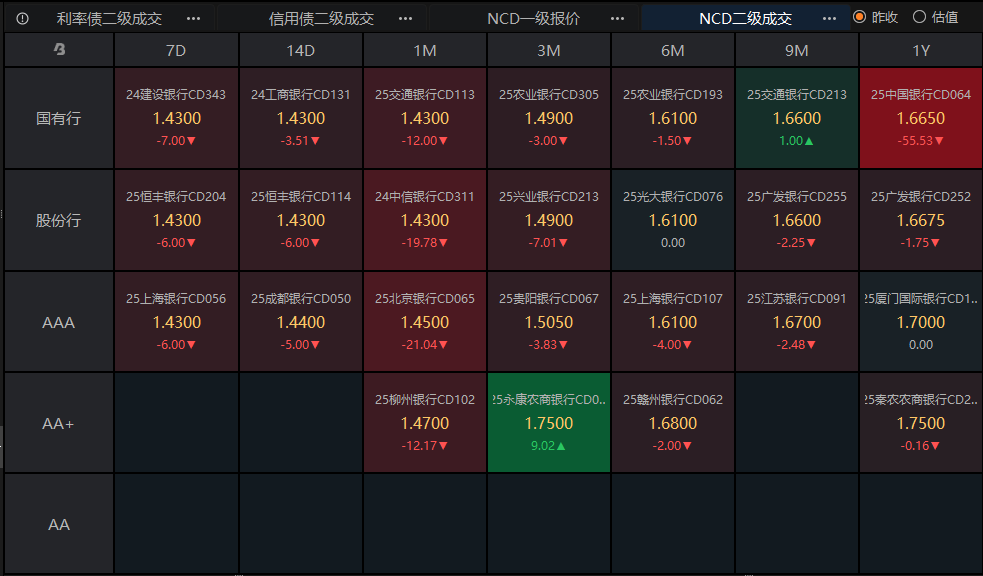
Task: Open the more menu for NCD二级成交
Action: click(829, 18)
